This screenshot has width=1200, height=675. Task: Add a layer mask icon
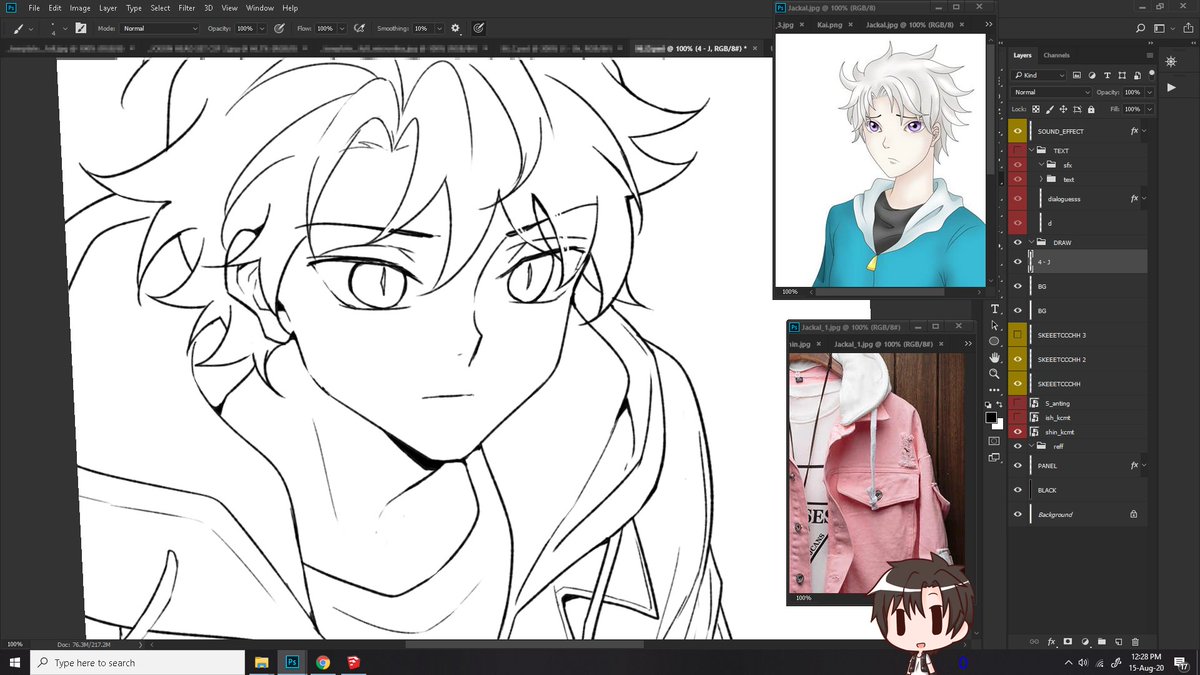click(1068, 642)
